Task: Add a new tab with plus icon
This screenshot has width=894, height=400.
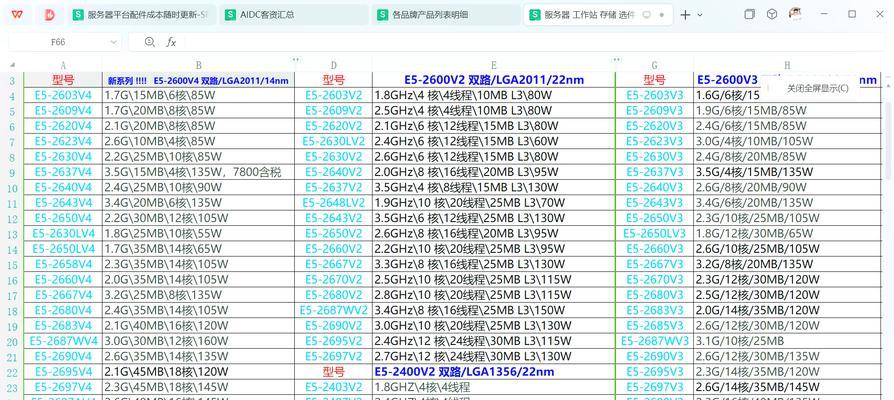Action: (685, 15)
